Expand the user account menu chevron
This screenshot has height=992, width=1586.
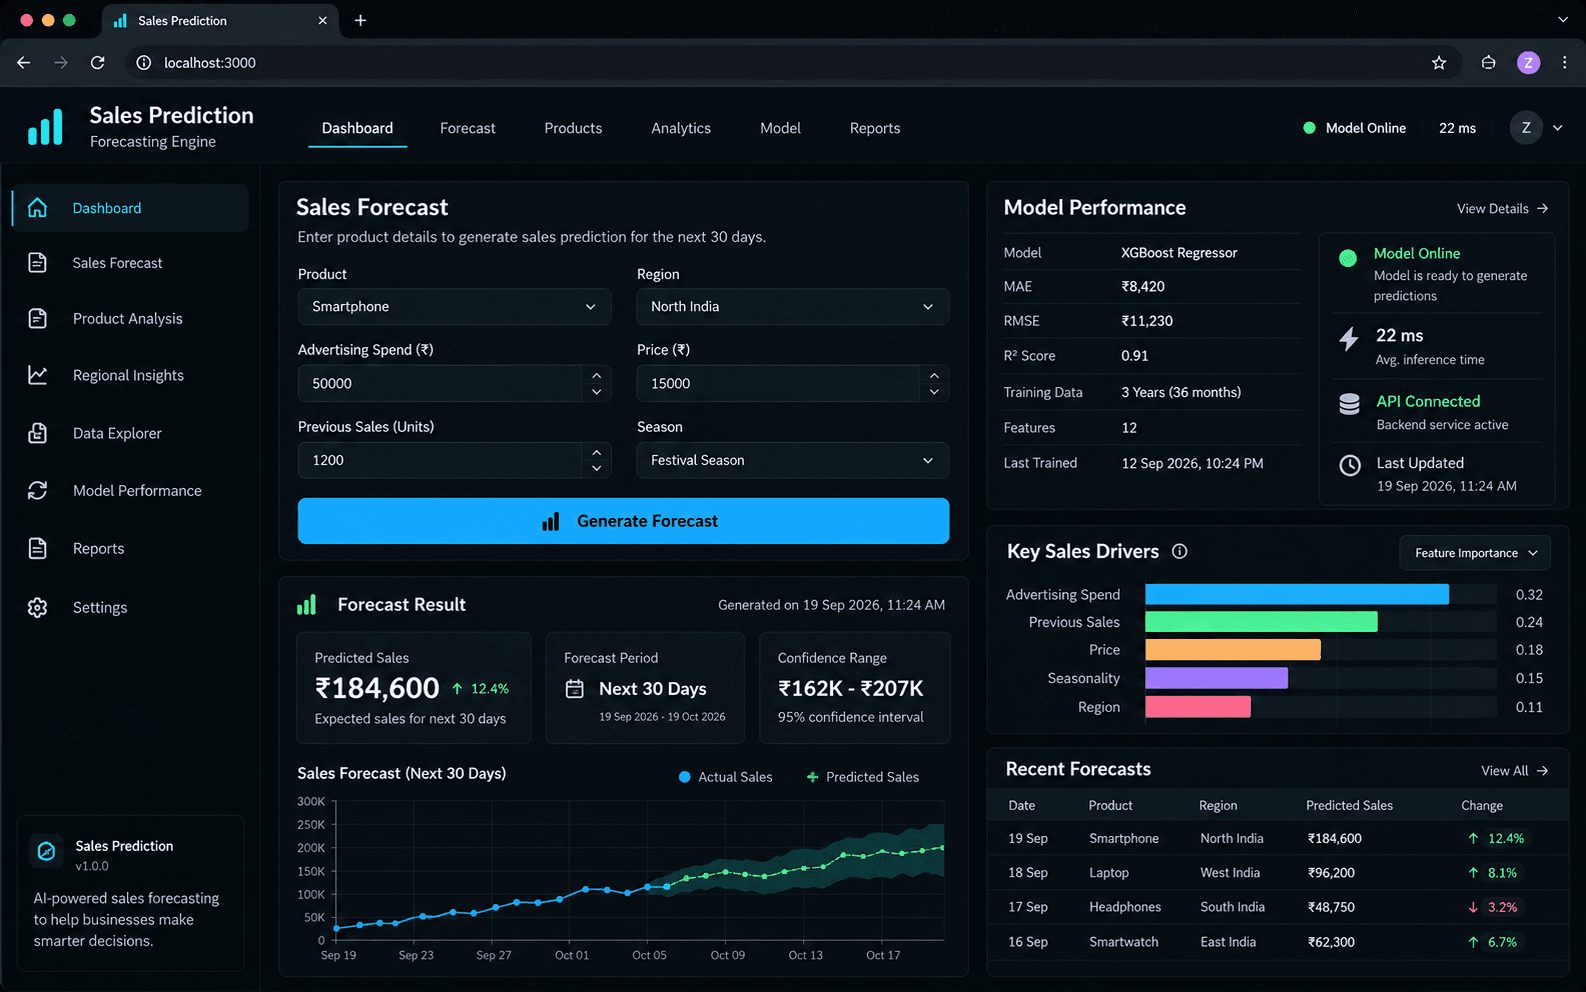point(1557,128)
